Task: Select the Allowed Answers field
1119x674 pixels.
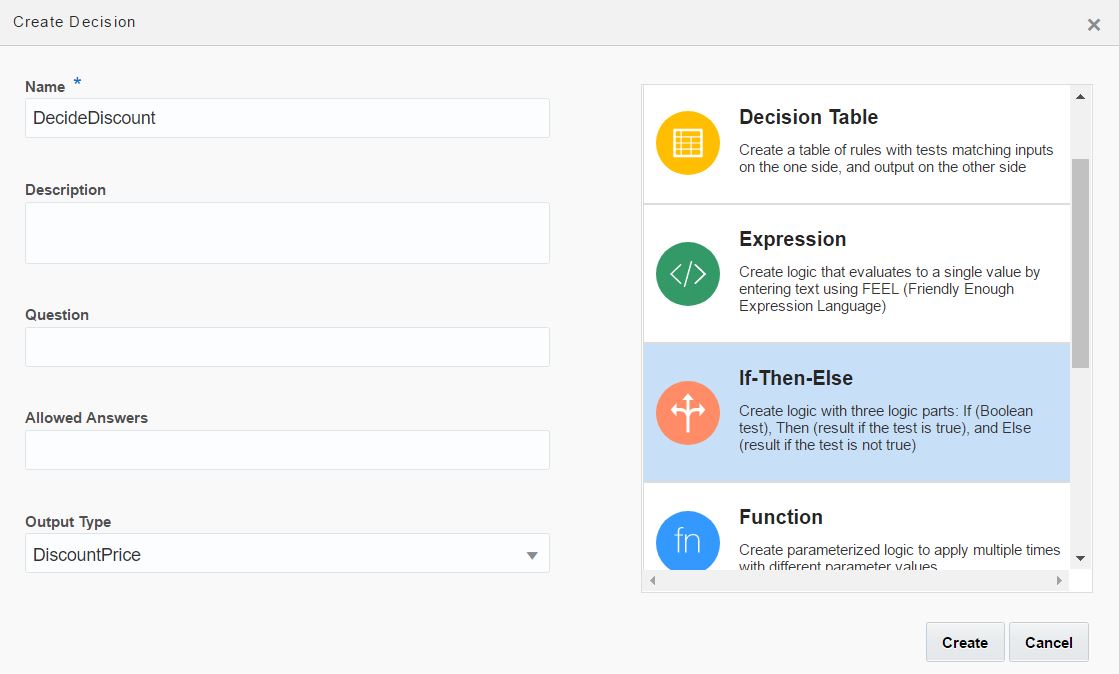Action: (x=287, y=450)
